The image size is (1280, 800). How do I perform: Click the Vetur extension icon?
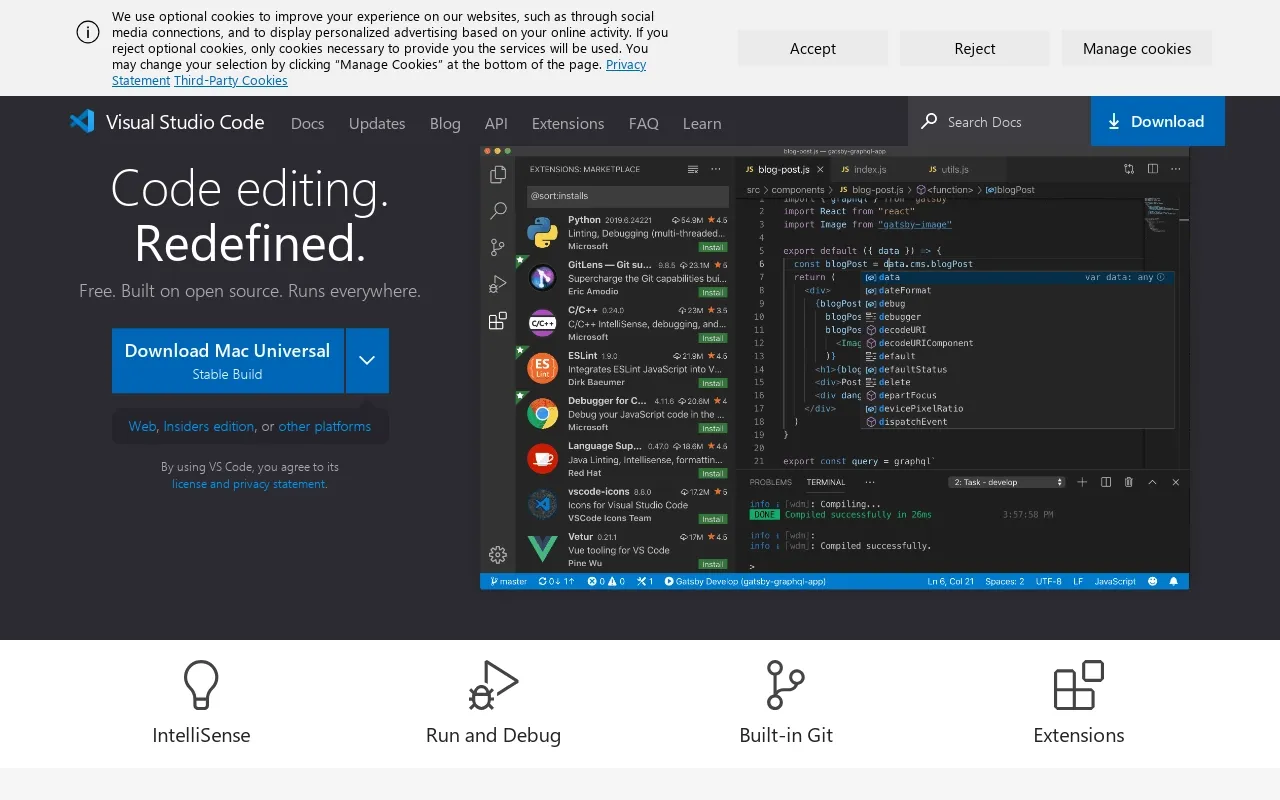tap(542, 549)
